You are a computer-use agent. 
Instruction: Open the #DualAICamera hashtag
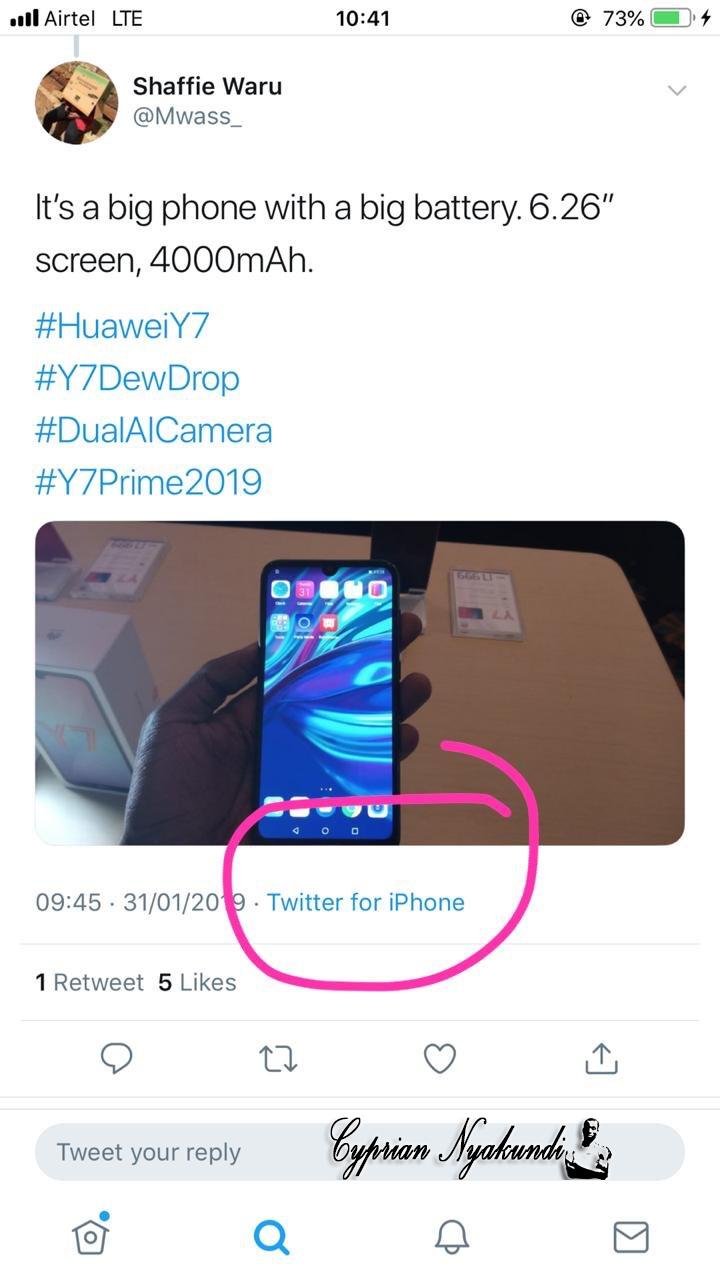click(153, 430)
